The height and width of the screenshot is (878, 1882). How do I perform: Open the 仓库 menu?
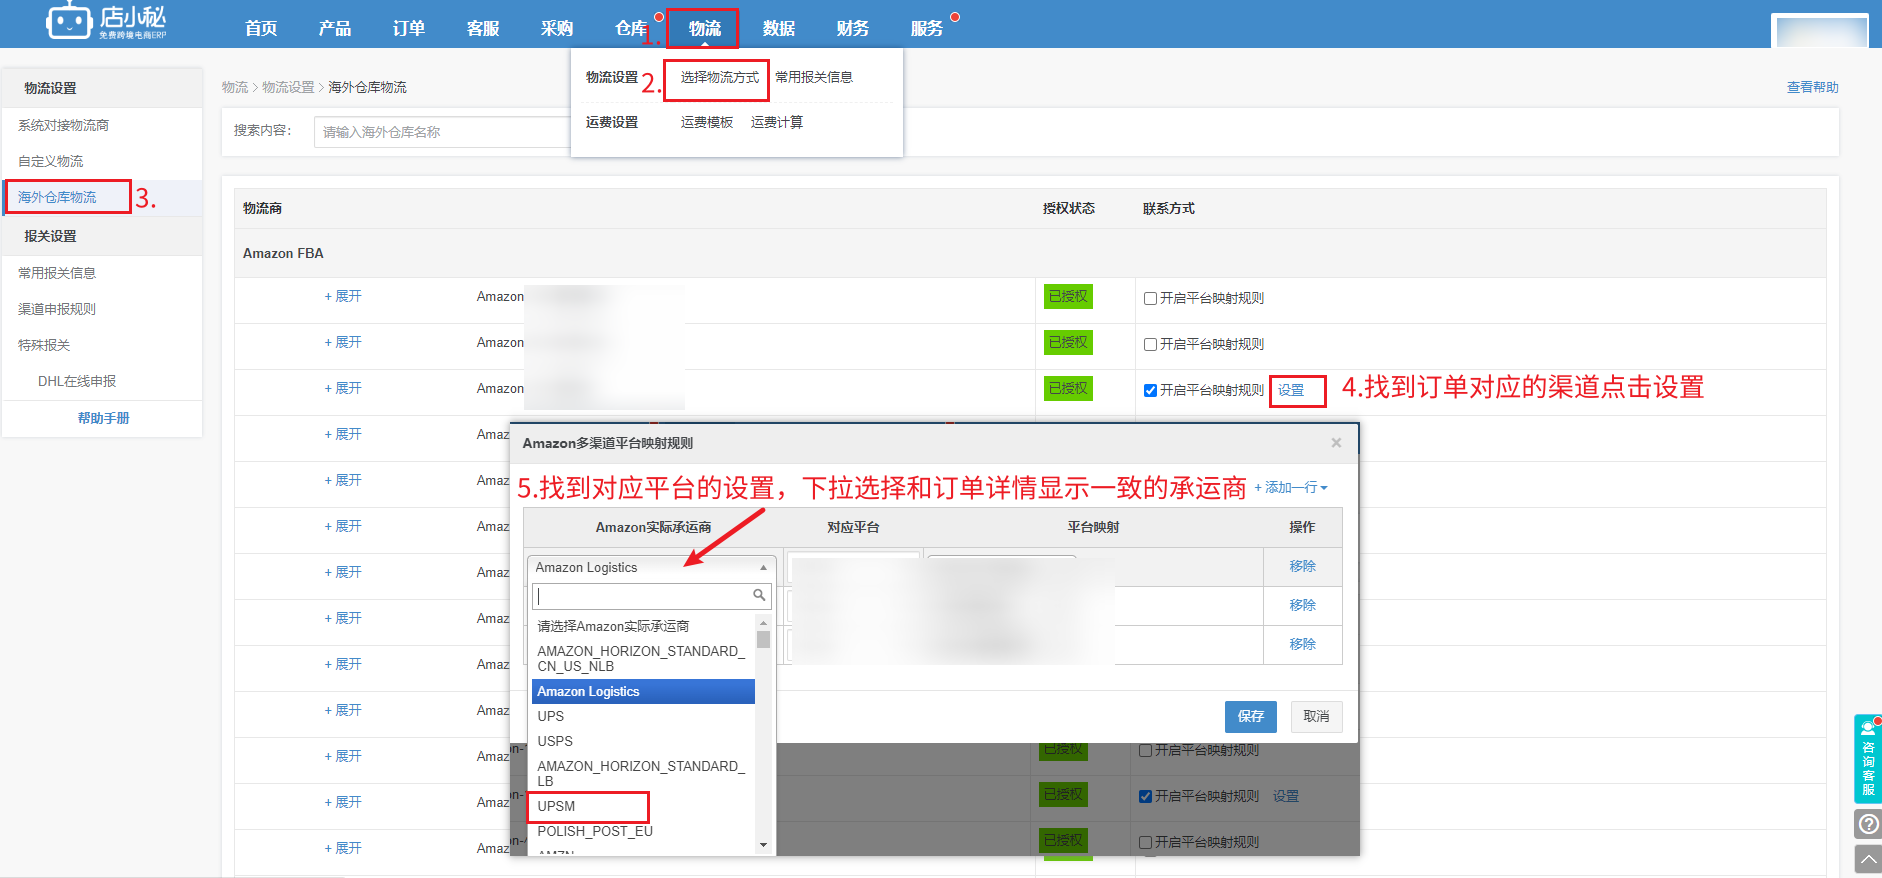coord(631,28)
